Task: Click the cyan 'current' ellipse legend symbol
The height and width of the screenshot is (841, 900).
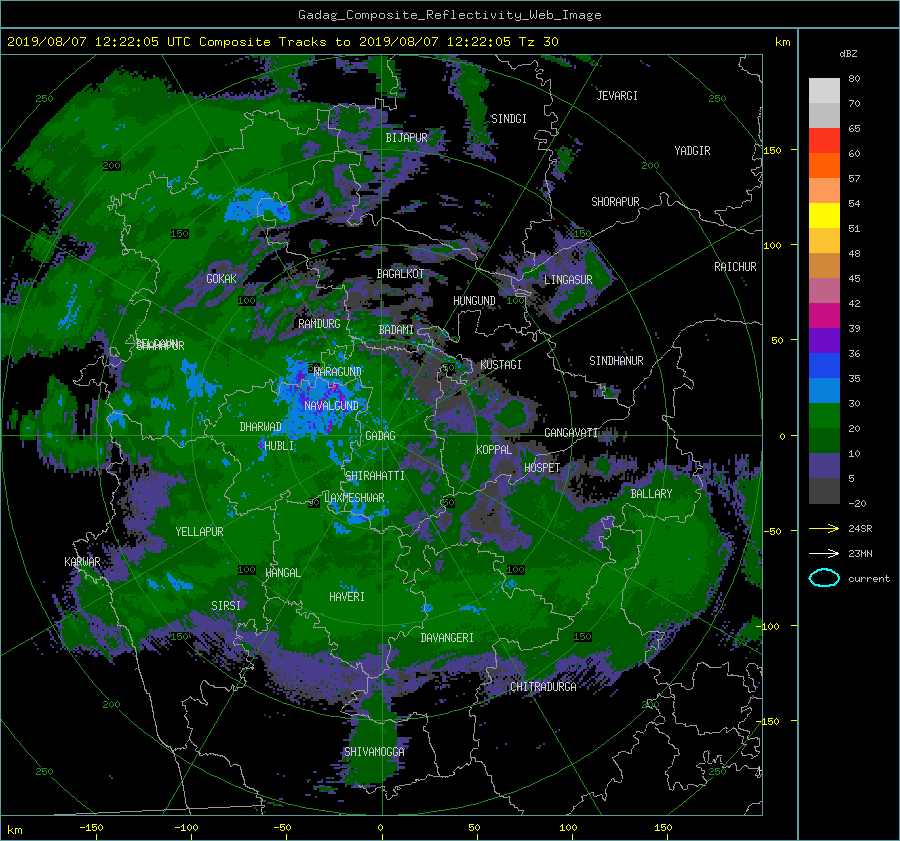Action: 824,578
